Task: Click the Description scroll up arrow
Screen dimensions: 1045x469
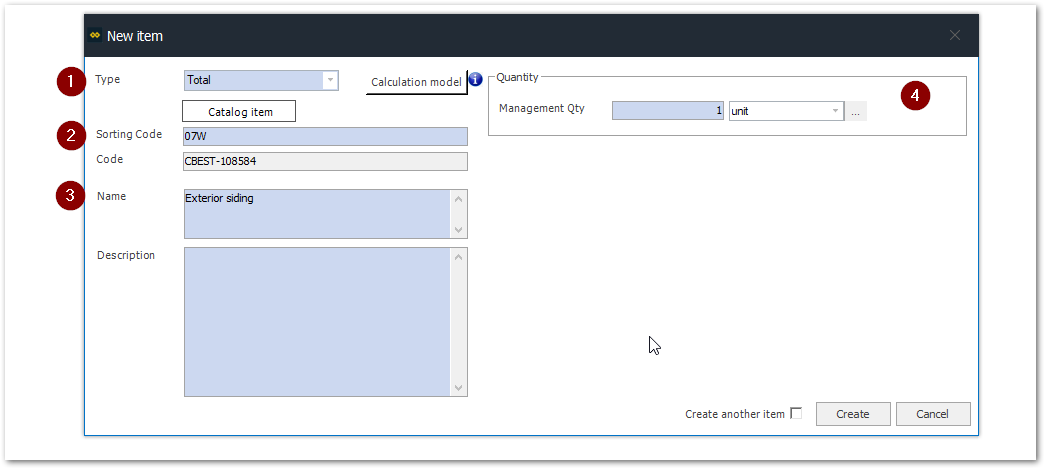Action: pos(459,257)
